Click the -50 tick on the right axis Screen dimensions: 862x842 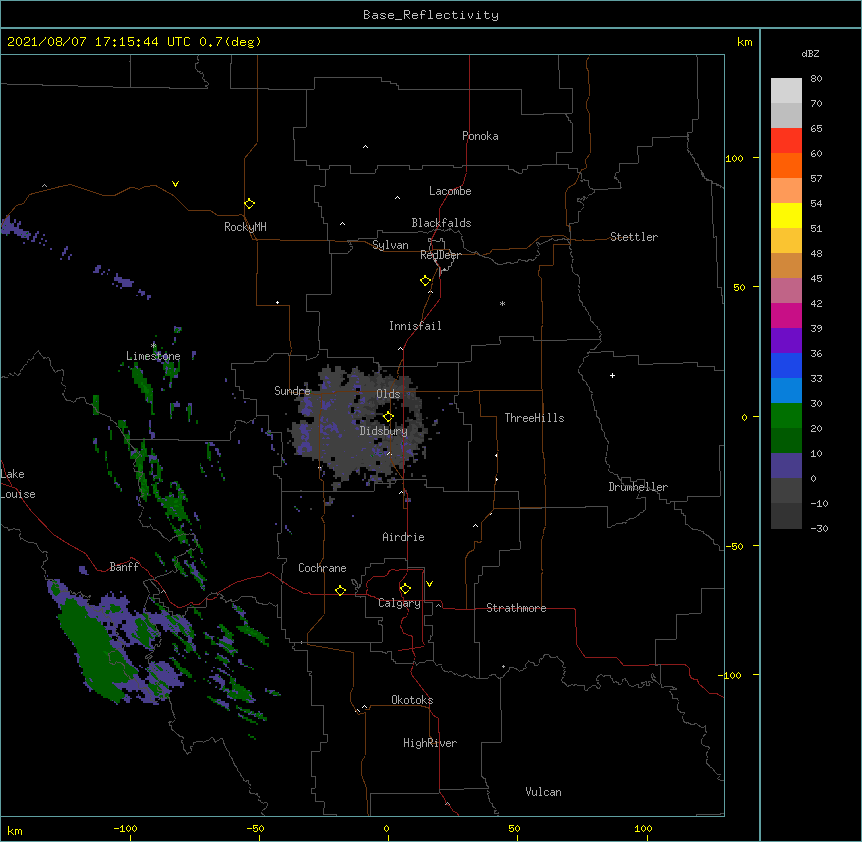click(x=734, y=546)
